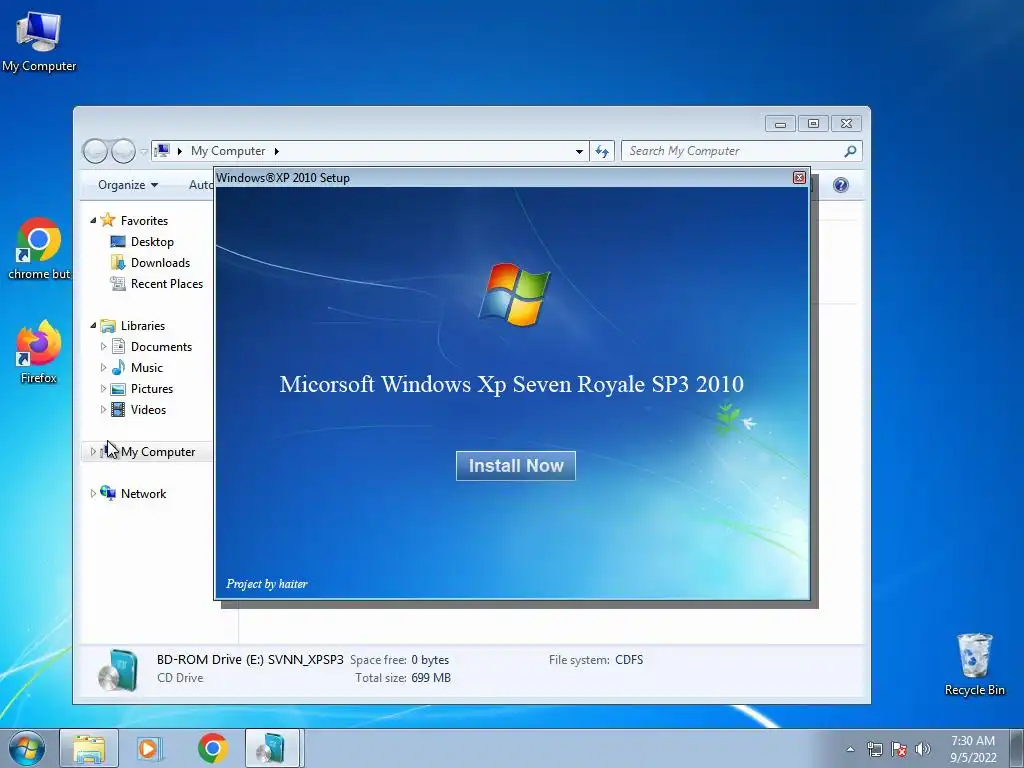The height and width of the screenshot is (768, 1024).
Task: Select Favorites in navigation pane
Action: click(144, 221)
